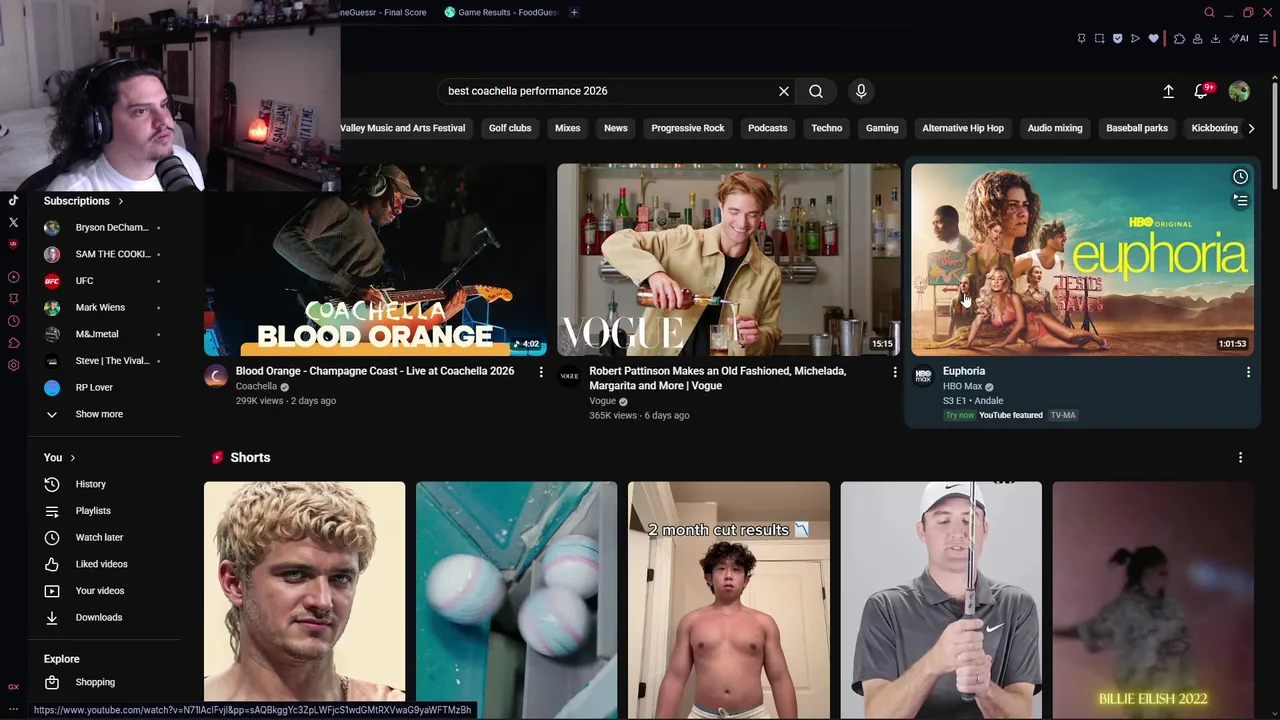This screenshot has height=720, width=1280.
Task: Click the YouTube search magnifier button
Action: (816, 91)
